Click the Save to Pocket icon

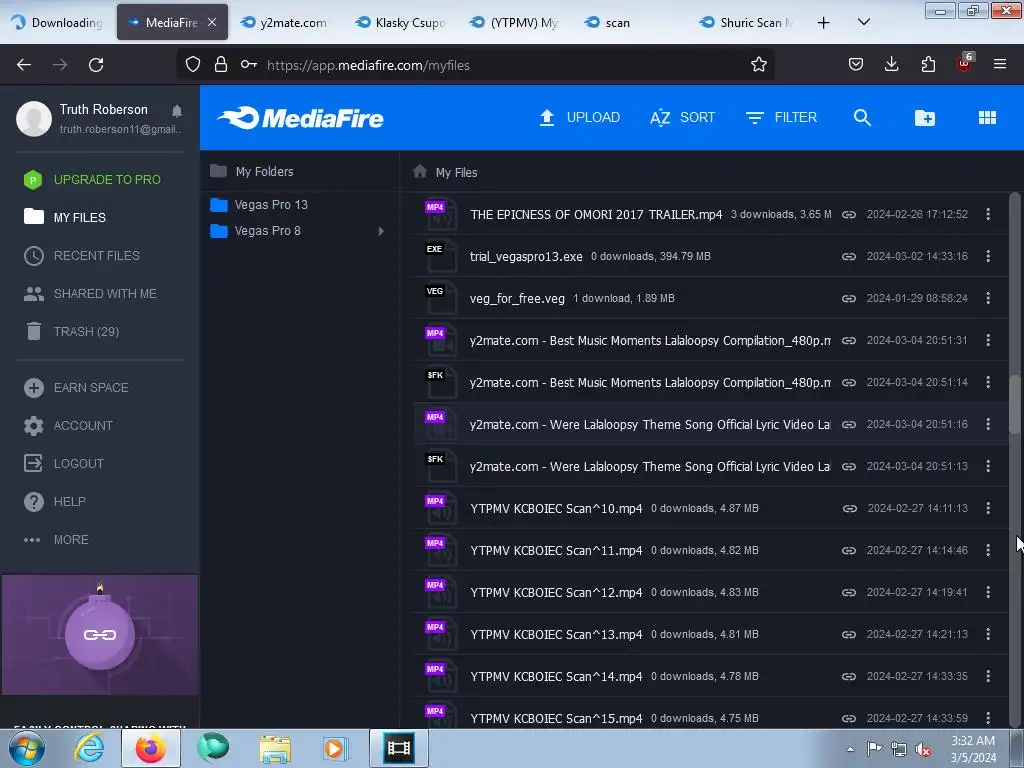coord(856,65)
